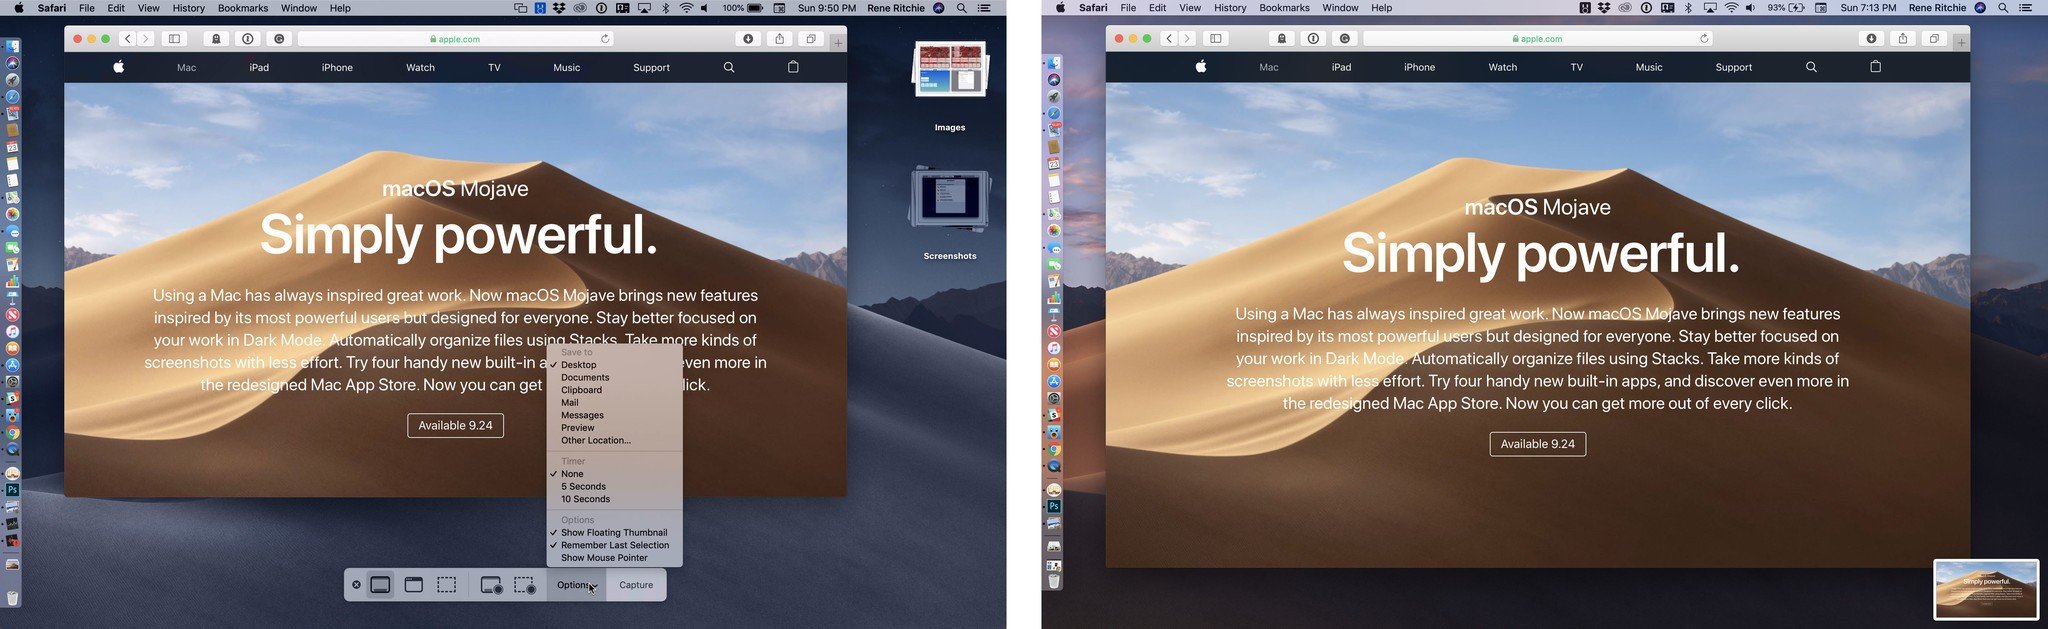This screenshot has width=2048, height=629.
Task: Choose Documents as the Save to location
Action: [x=614, y=377]
